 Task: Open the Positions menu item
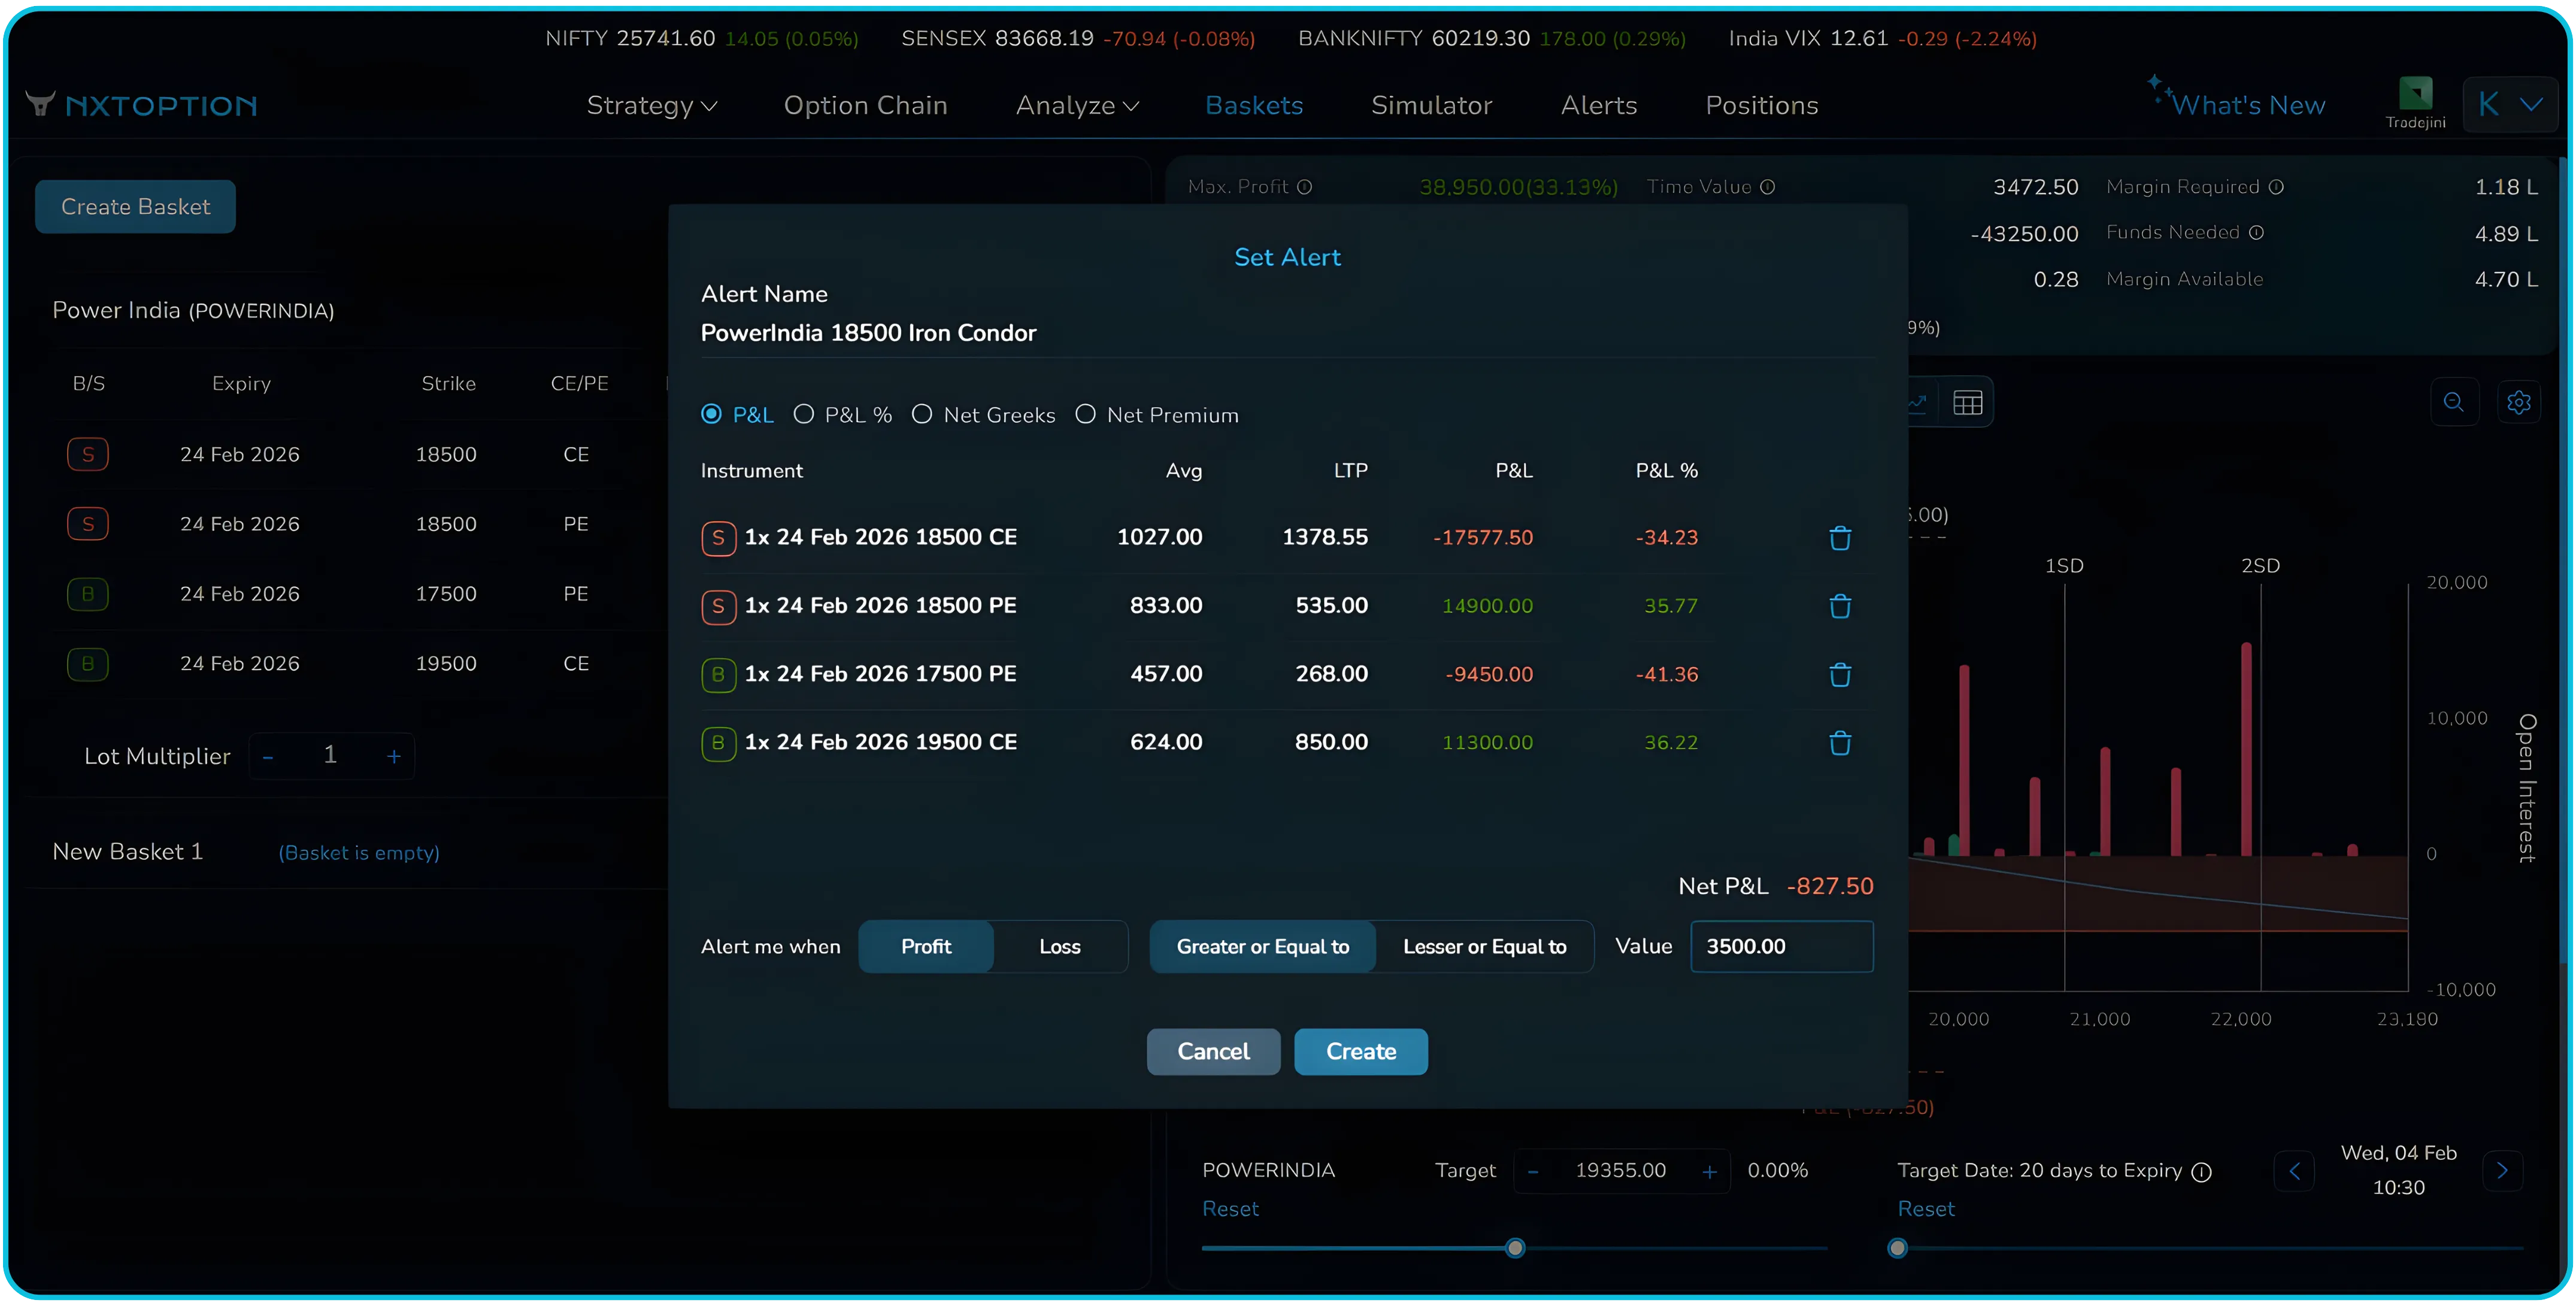pos(1762,105)
